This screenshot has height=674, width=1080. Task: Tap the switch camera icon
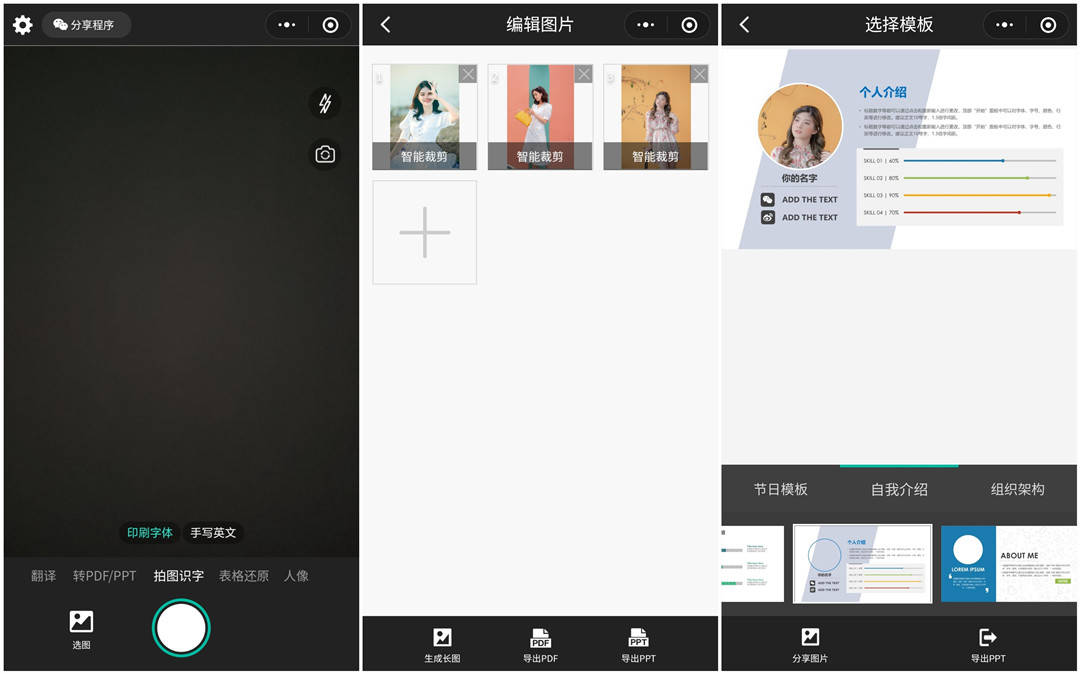[x=325, y=154]
